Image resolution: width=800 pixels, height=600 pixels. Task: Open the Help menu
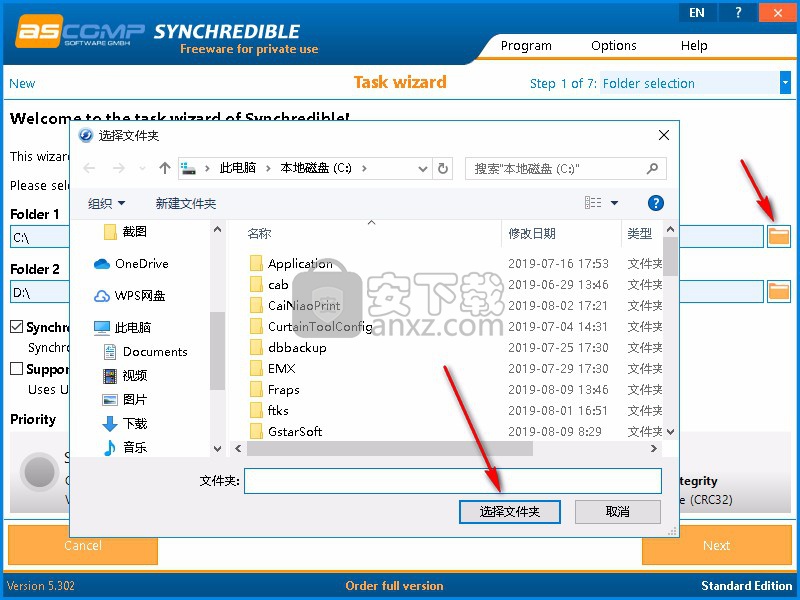694,46
